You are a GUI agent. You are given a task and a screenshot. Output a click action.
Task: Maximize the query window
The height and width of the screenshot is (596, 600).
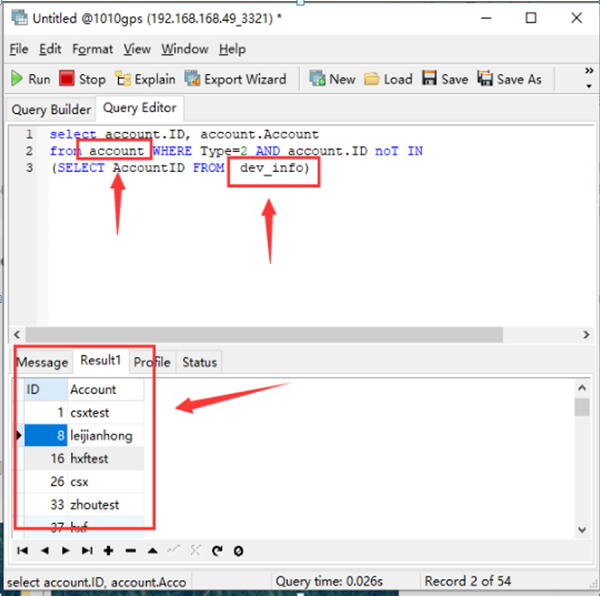(x=531, y=18)
